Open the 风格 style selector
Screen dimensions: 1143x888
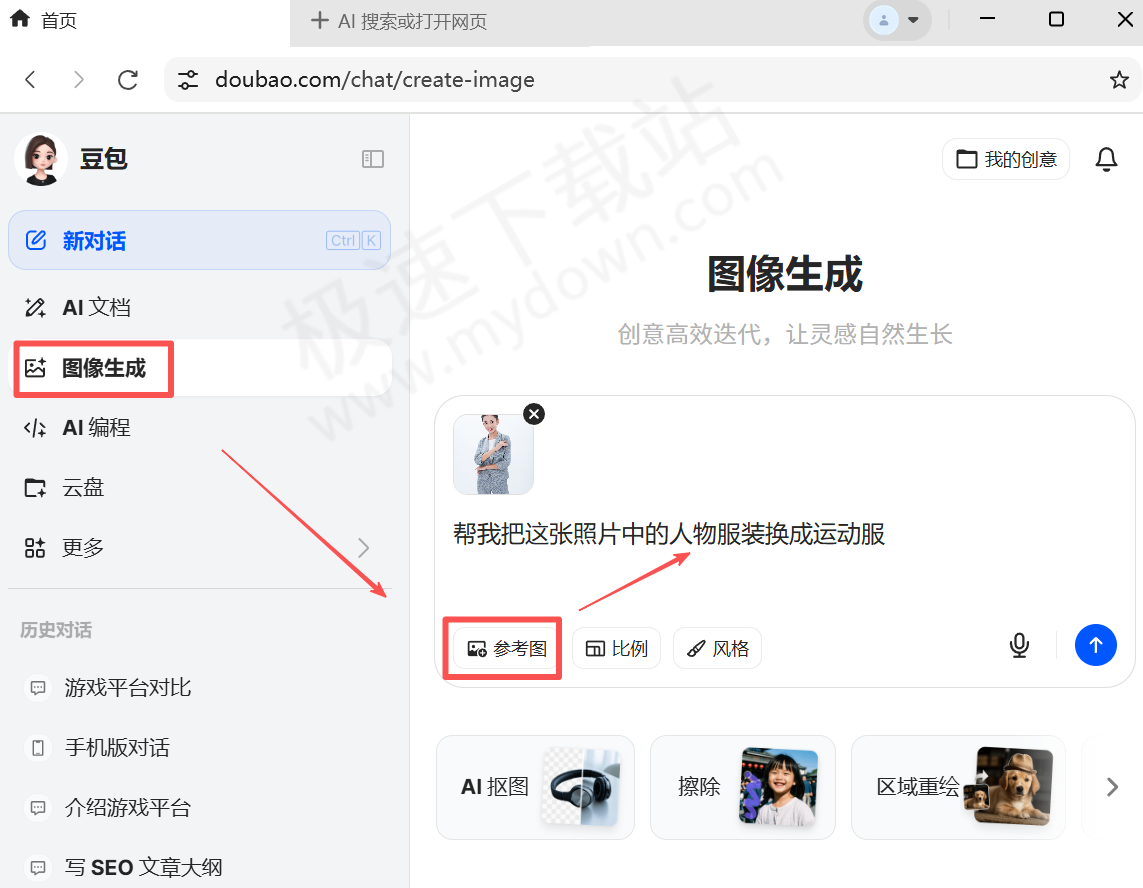(x=717, y=648)
